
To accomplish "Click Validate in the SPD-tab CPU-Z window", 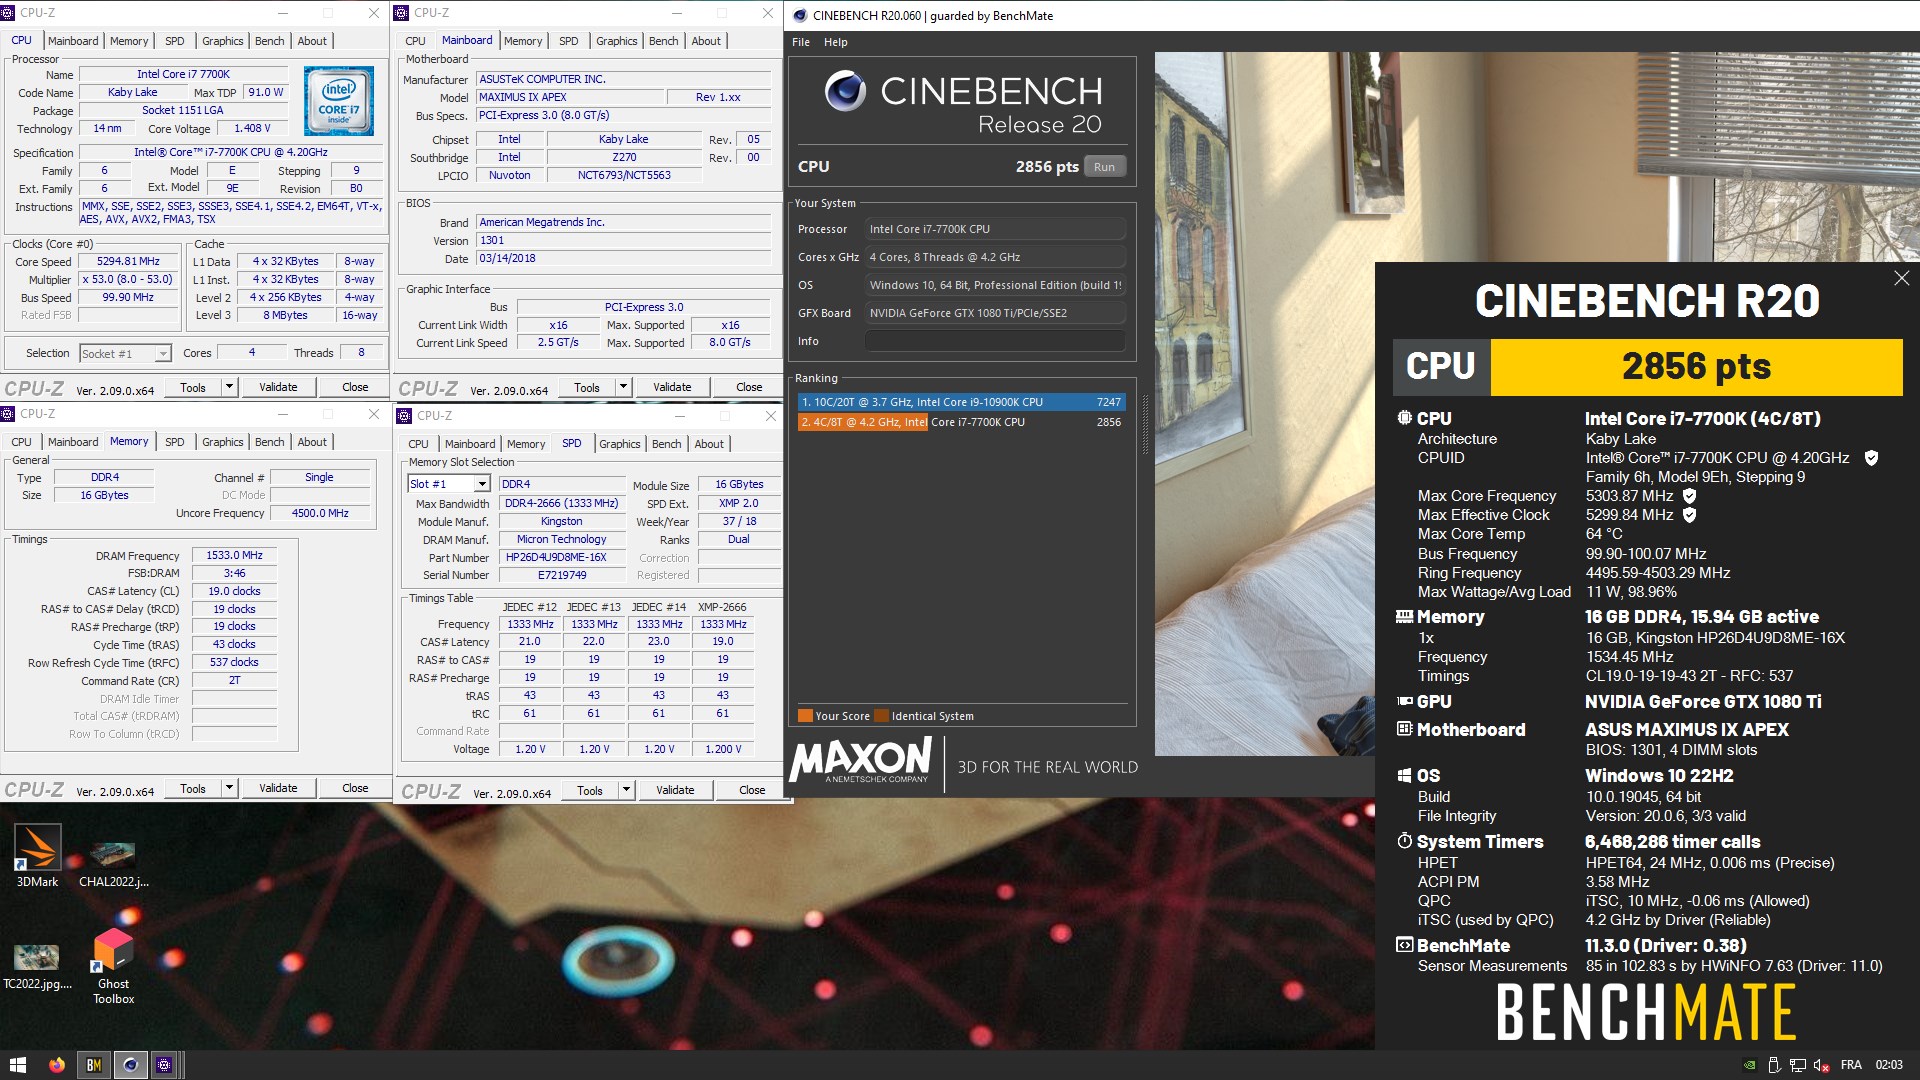I will [675, 790].
